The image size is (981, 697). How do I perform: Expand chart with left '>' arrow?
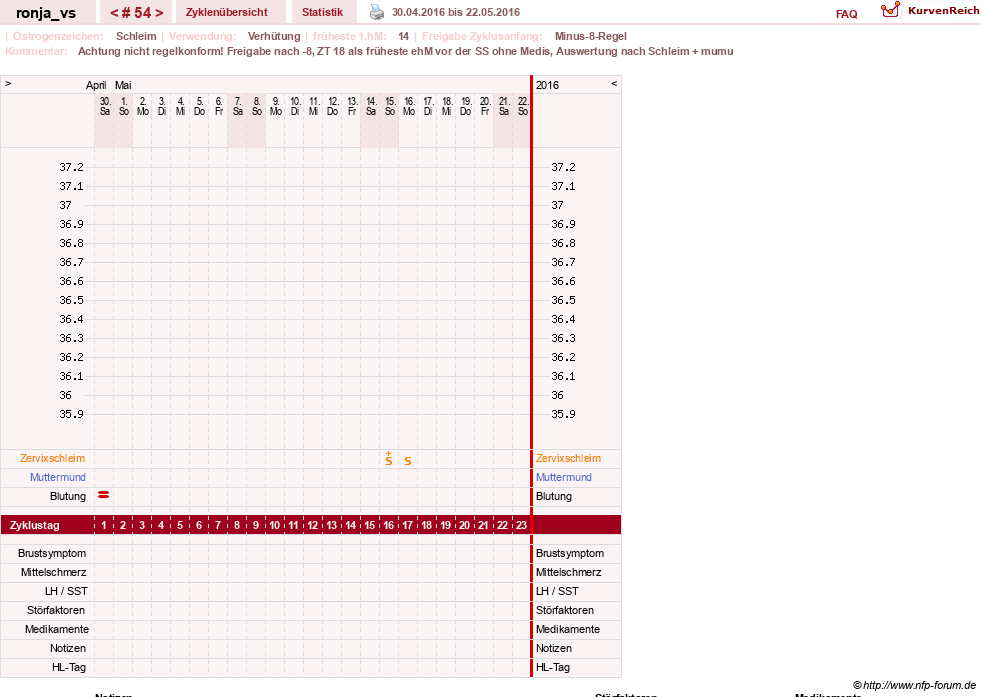pos(8,83)
